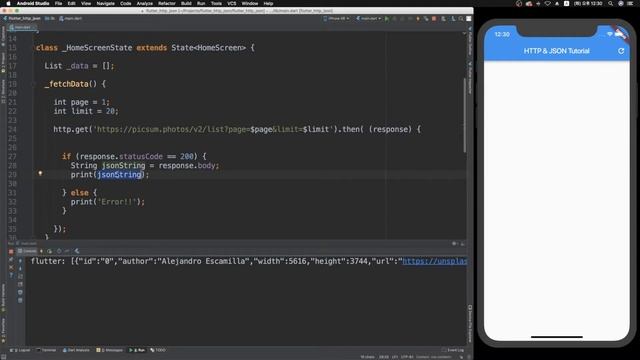640x360 pixels.
Task: Click the lib folder breadcrumb
Action: click(50, 18)
